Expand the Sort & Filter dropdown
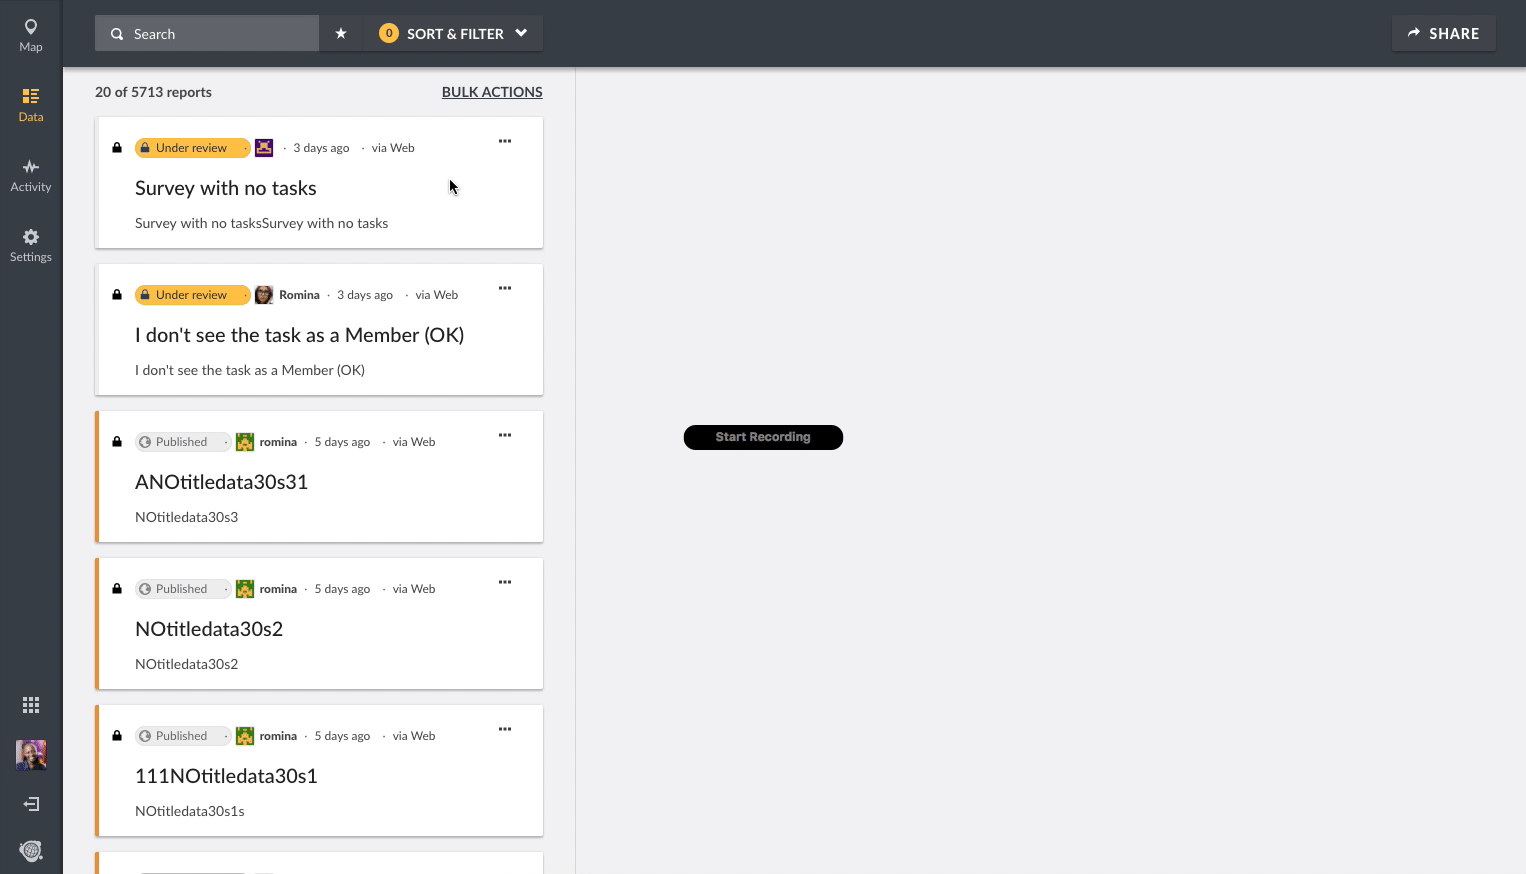 pyautogui.click(x=453, y=34)
